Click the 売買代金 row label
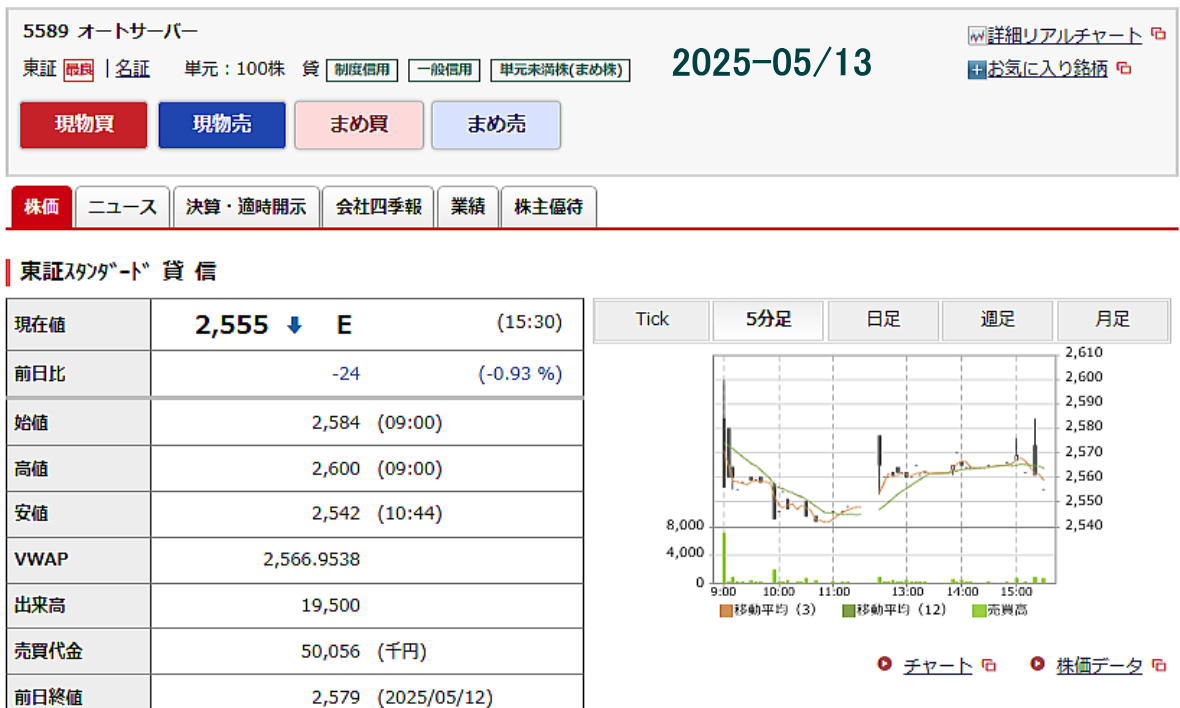The image size is (1180, 708). coord(48,651)
